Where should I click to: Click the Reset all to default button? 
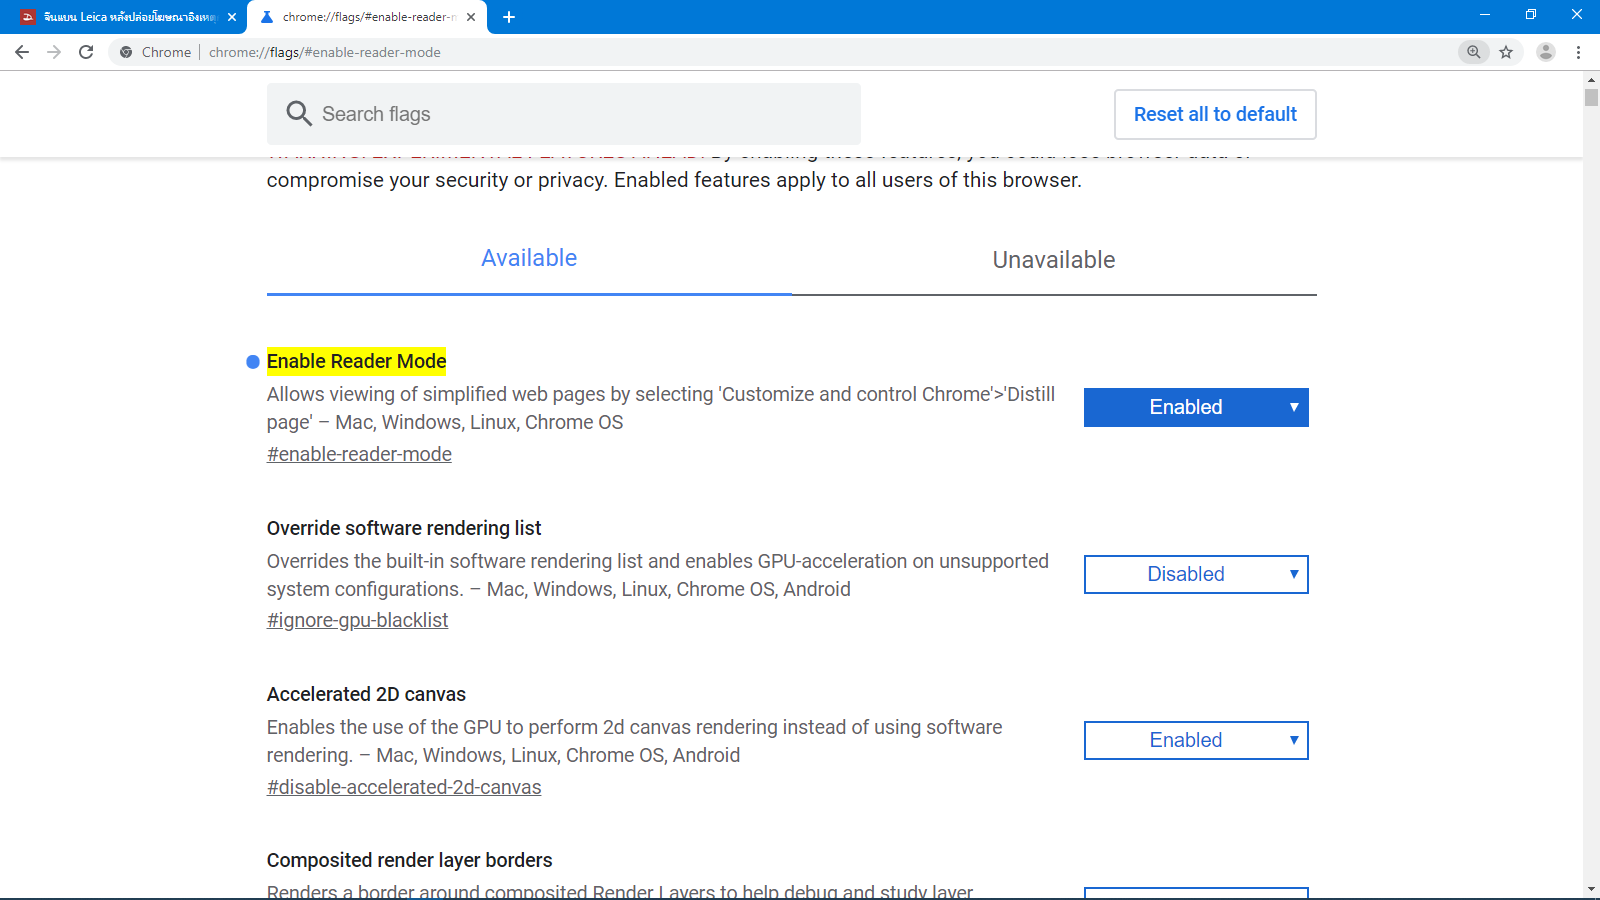pyautogui.click(x=1215, y=114)
